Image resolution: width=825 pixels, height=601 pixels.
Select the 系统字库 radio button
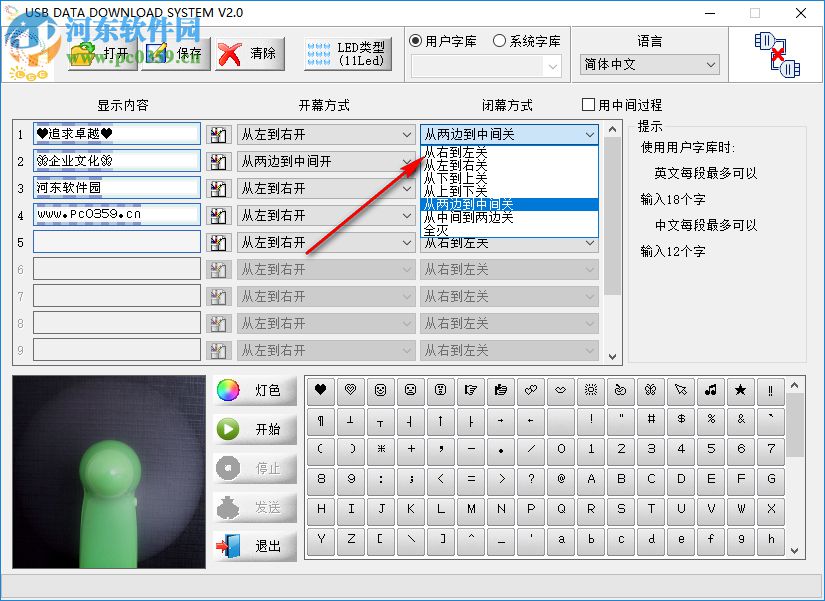pyautogui.click(x=499, y=40)
